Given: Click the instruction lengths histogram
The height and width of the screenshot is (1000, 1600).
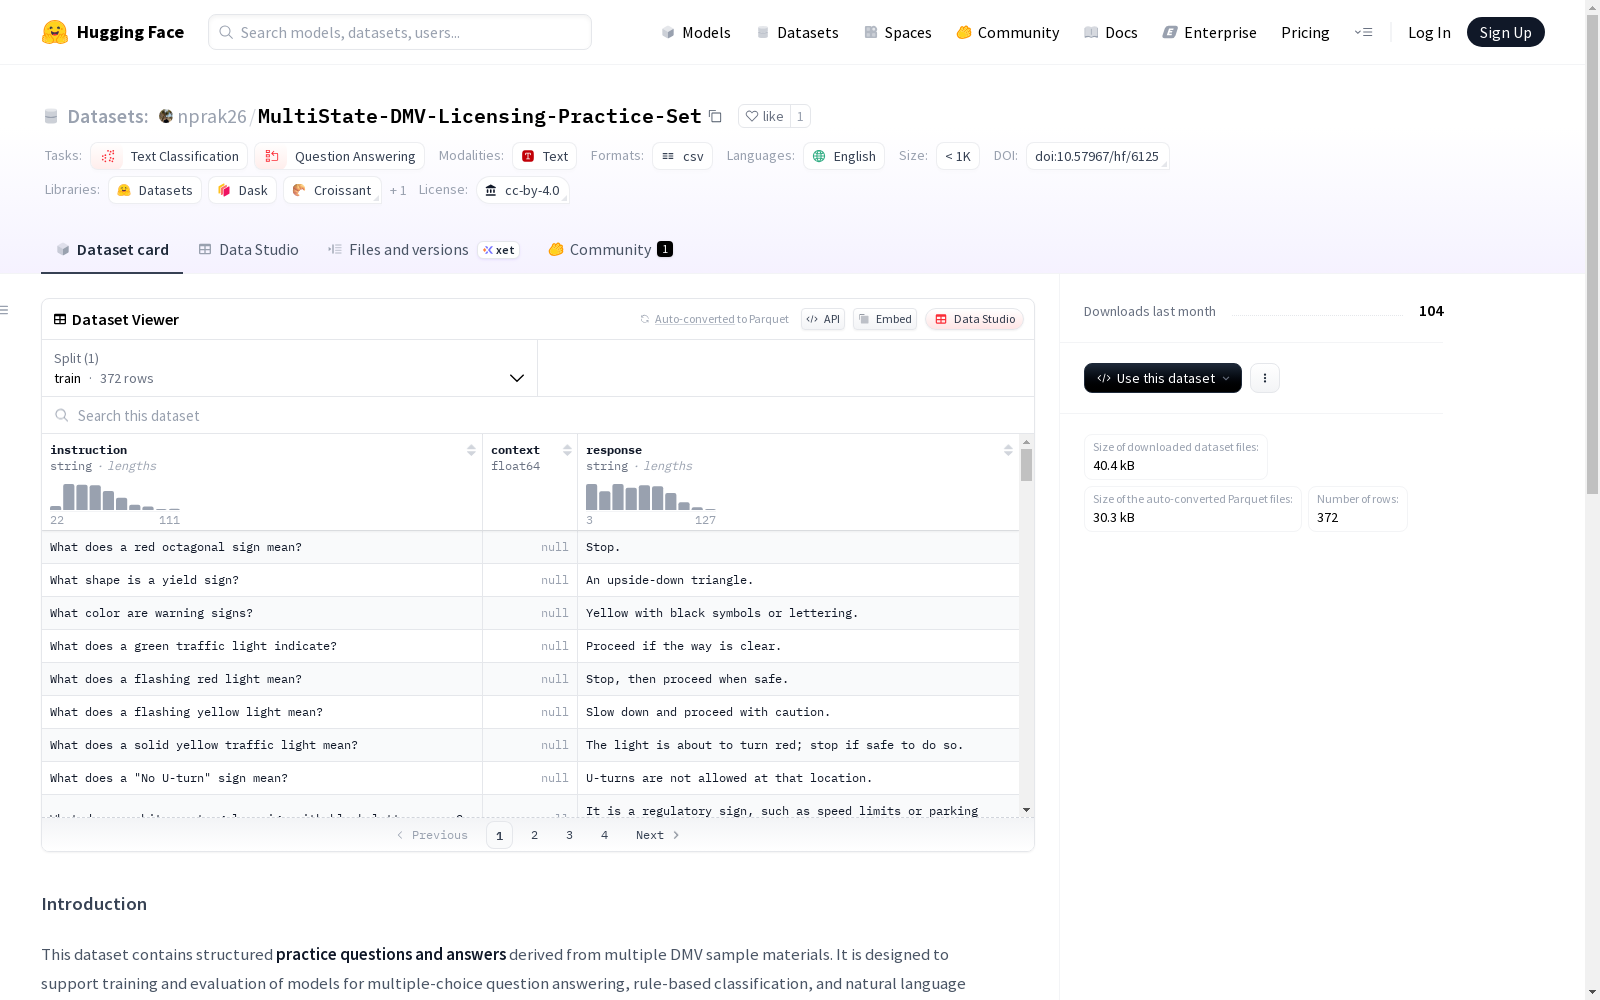Looking at the screenshot, I should [x=115, y=497].
